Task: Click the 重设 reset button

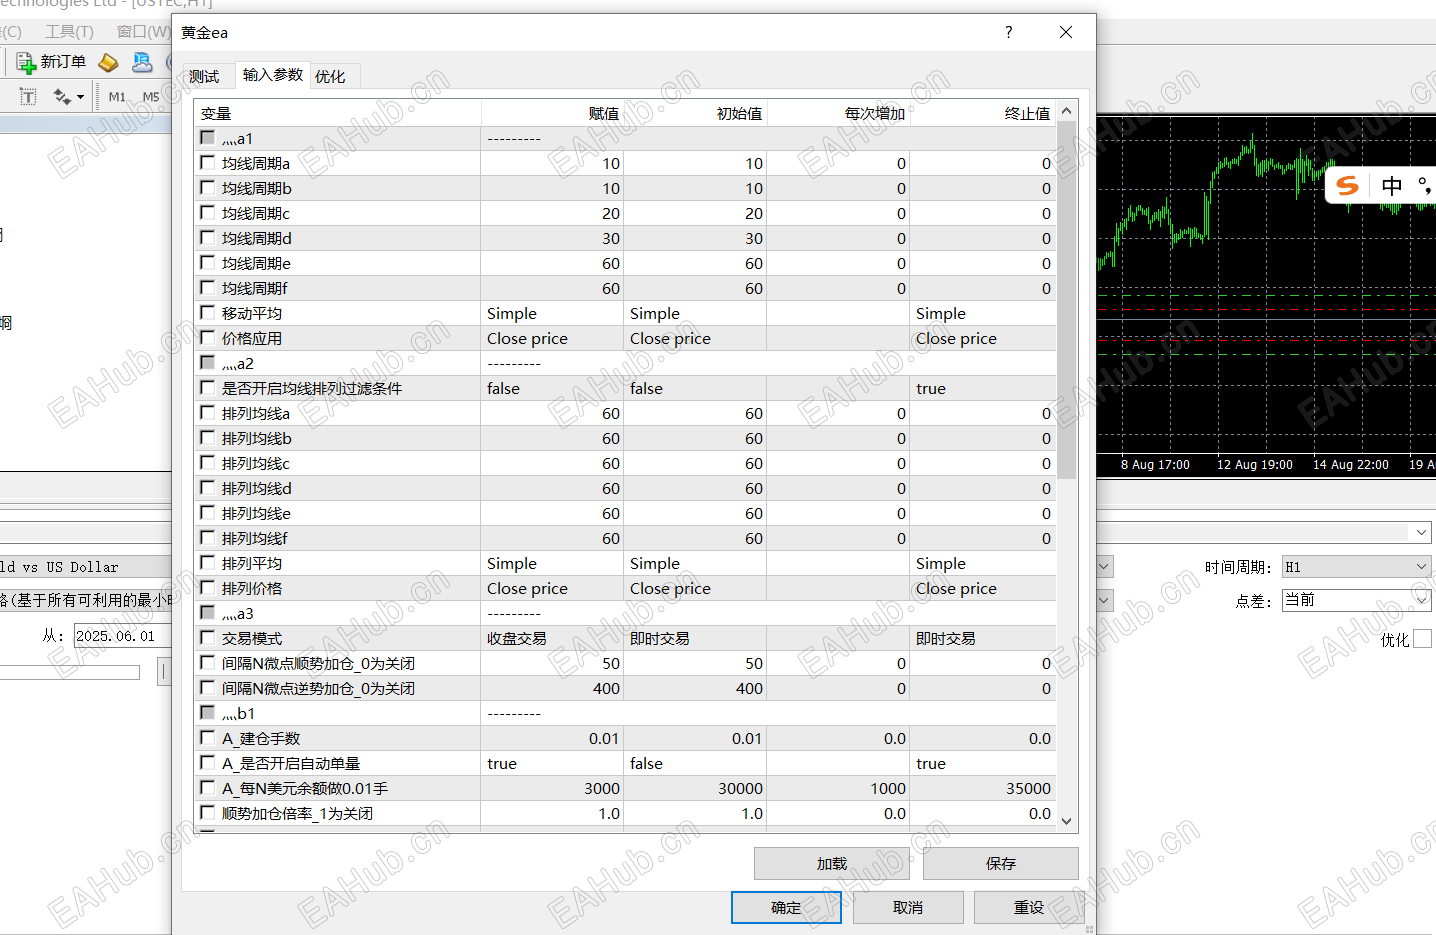Action: pos(1029,907)
